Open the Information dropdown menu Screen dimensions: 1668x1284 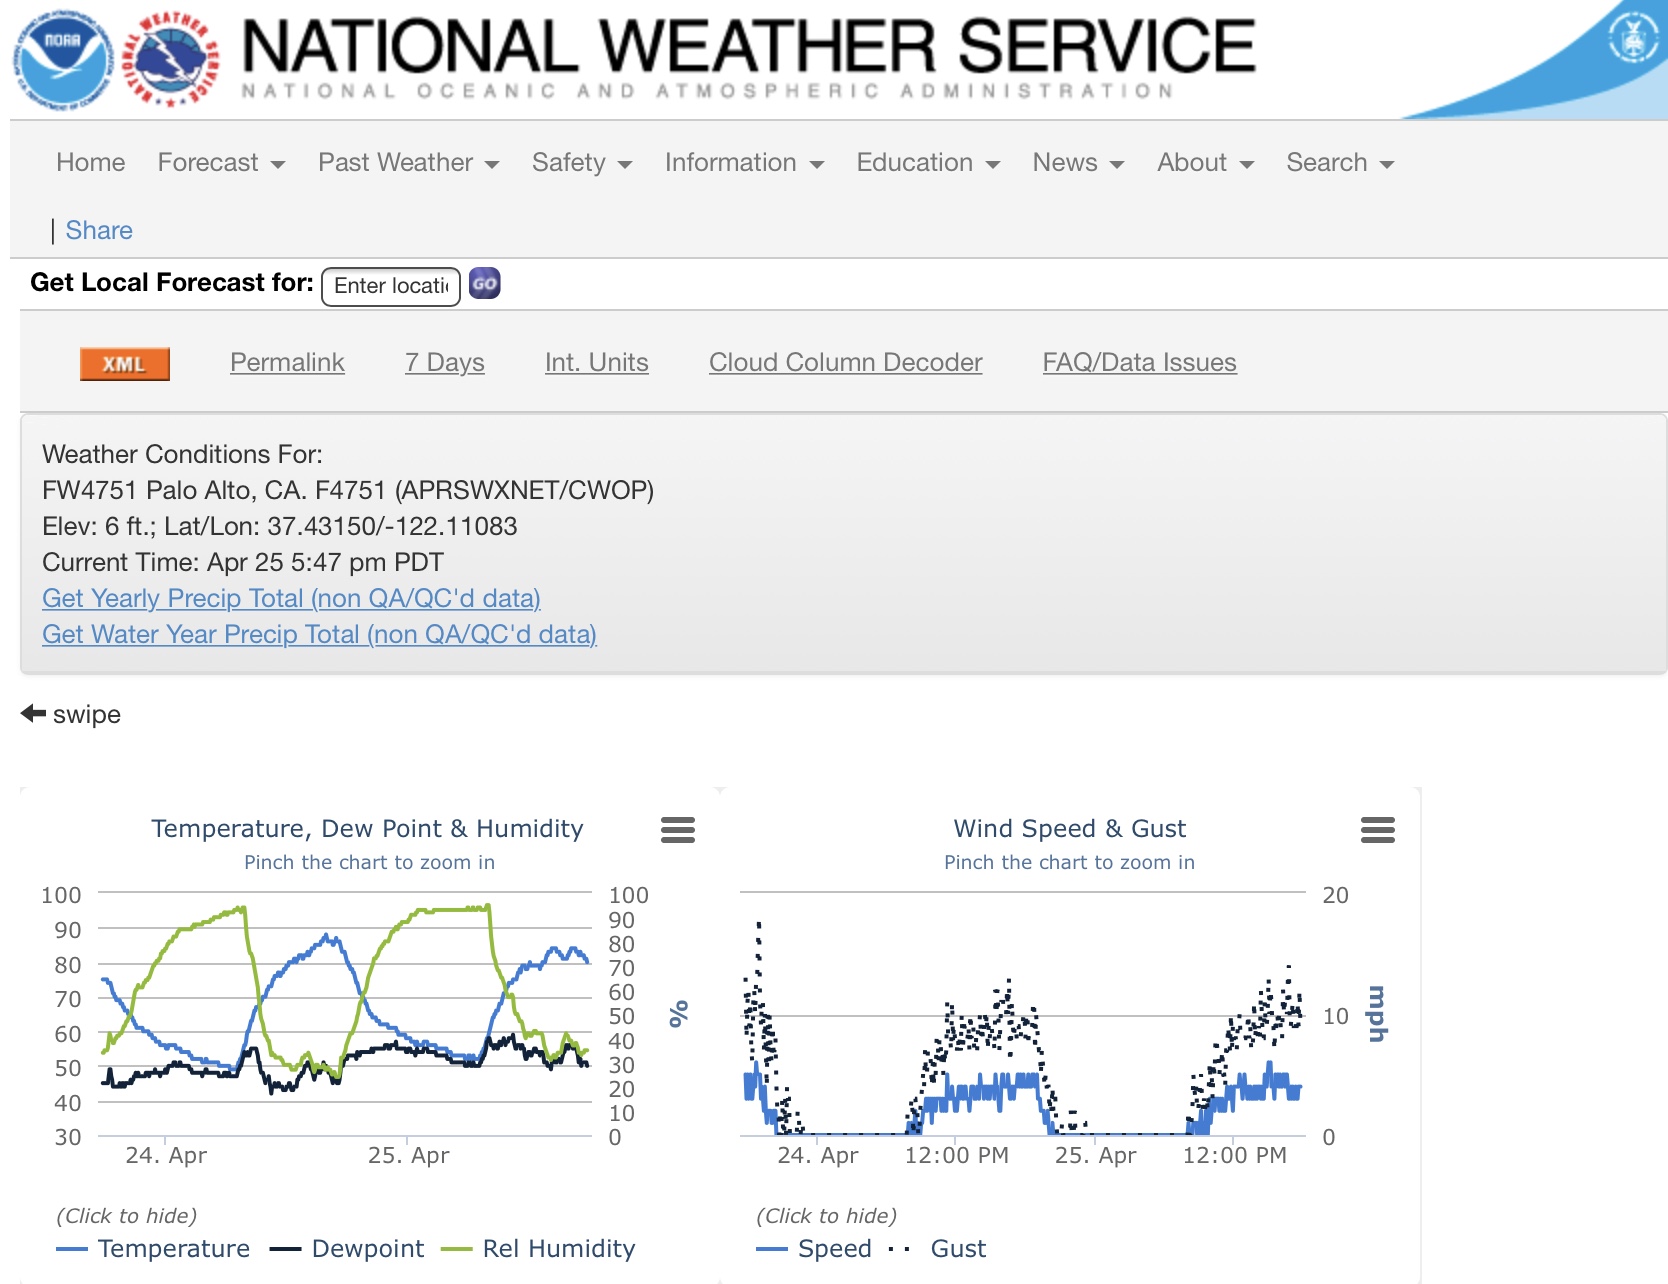point(744,162)
